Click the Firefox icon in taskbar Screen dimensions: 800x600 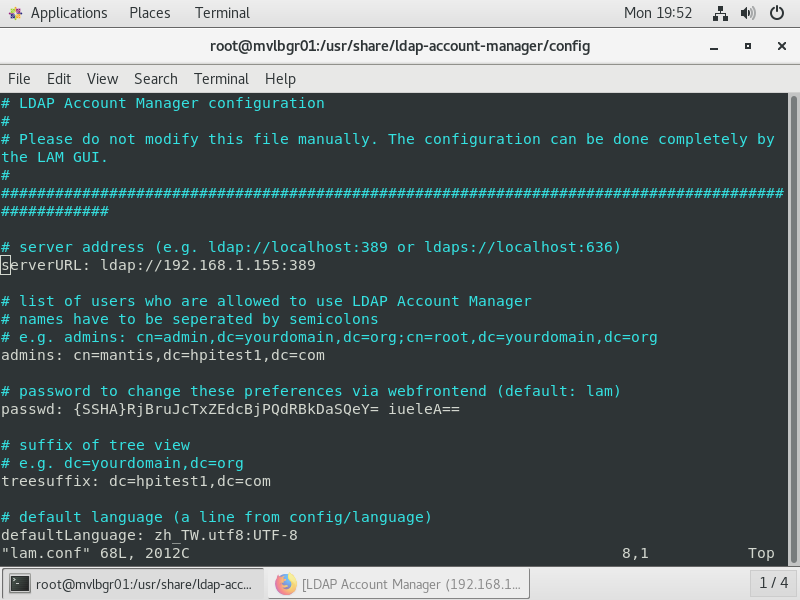(286, 584)
